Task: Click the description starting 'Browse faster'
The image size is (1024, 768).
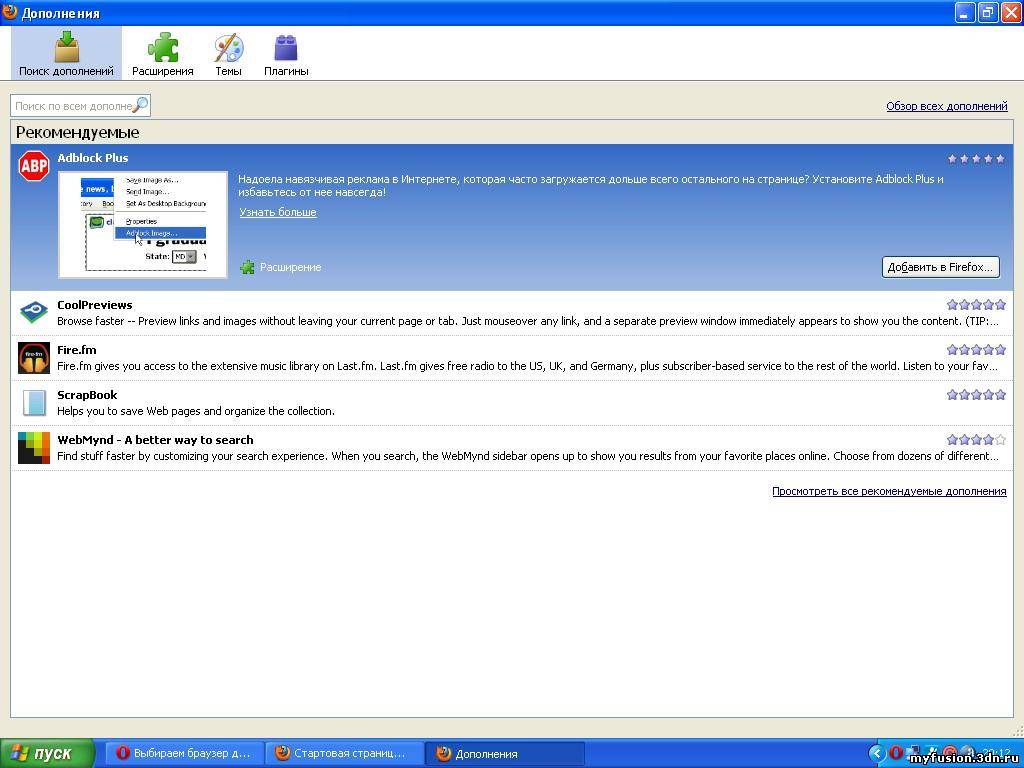Action: [x=528, y=321]
